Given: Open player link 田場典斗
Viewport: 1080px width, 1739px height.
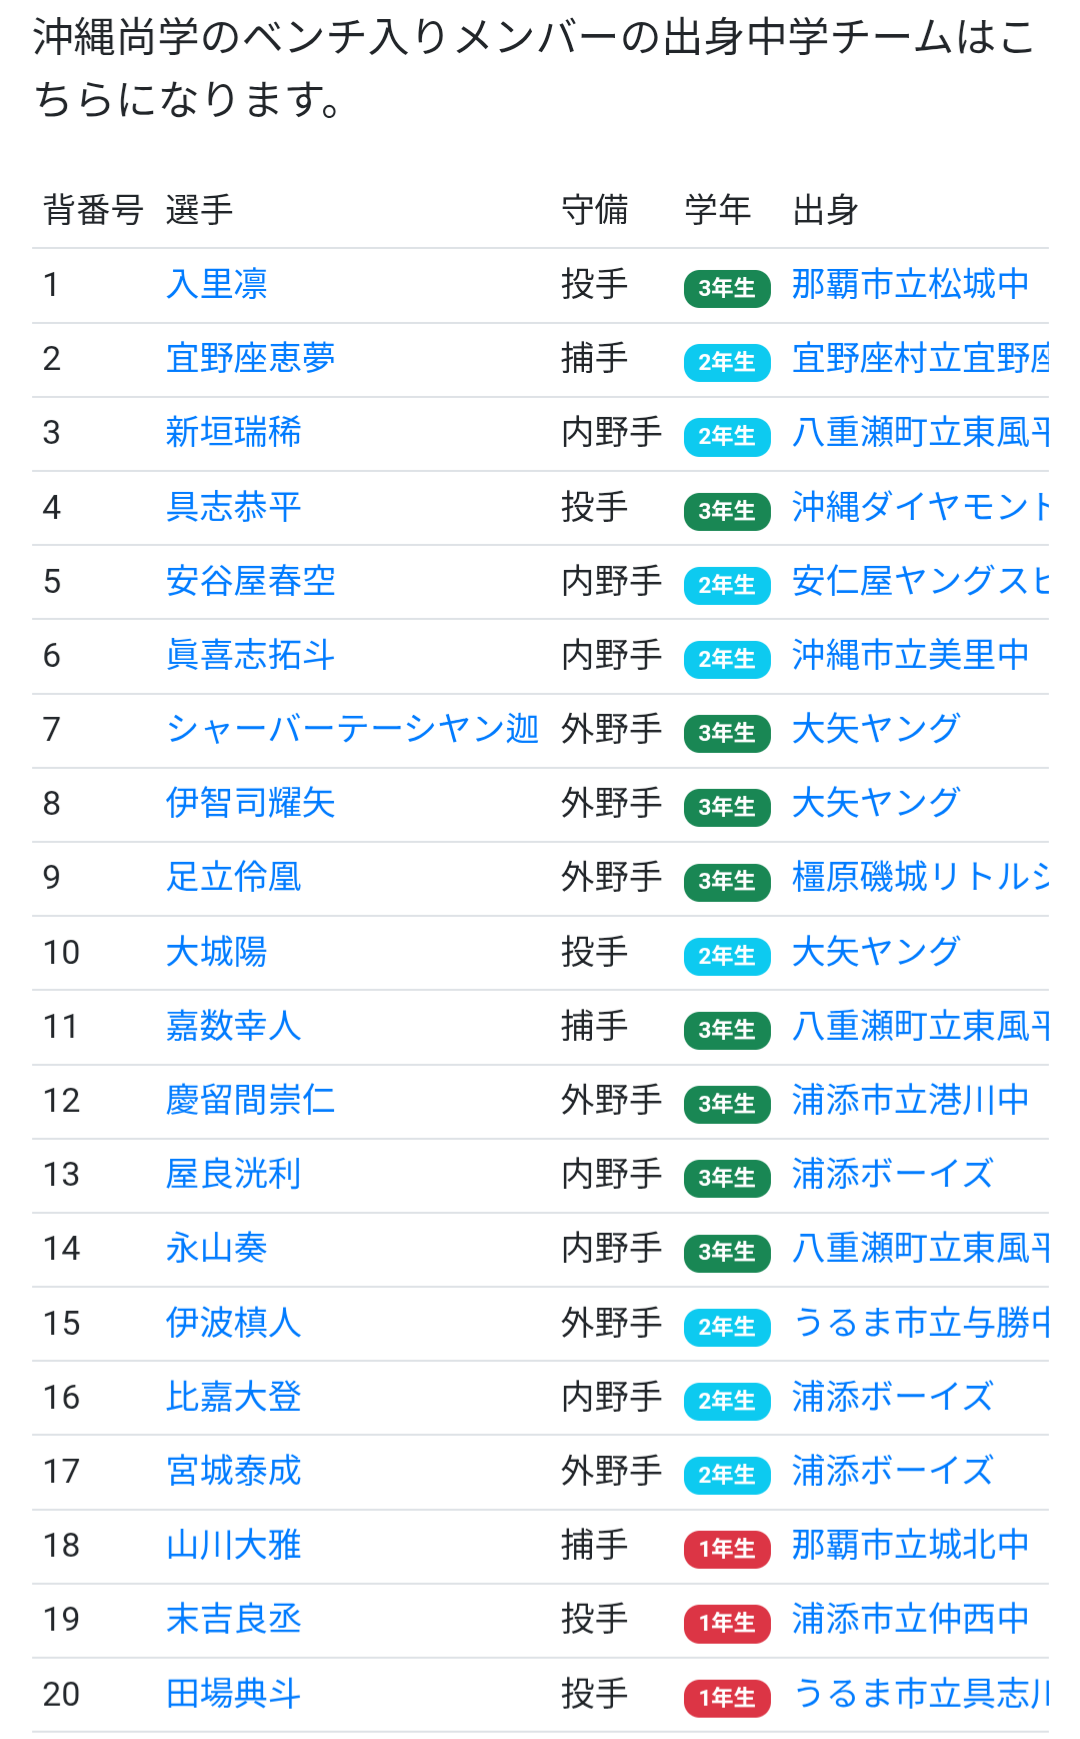Looking at the screenshot, I should (x=233, y=1694).
